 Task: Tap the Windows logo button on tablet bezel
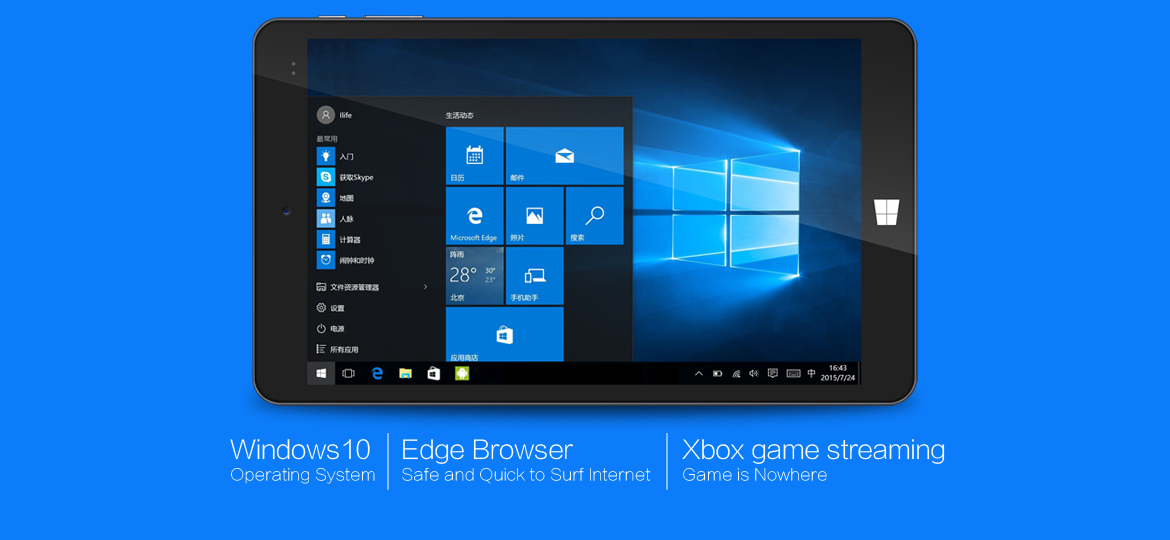(887, 212)
